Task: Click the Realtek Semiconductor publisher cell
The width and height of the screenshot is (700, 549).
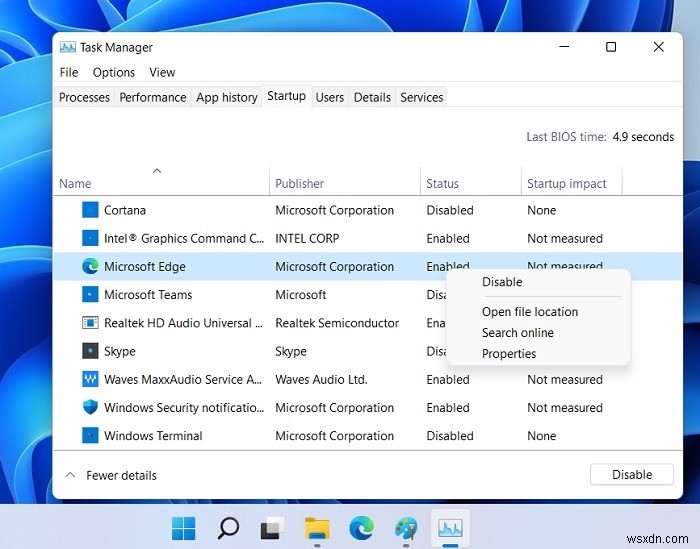Action: pos(337,323)
